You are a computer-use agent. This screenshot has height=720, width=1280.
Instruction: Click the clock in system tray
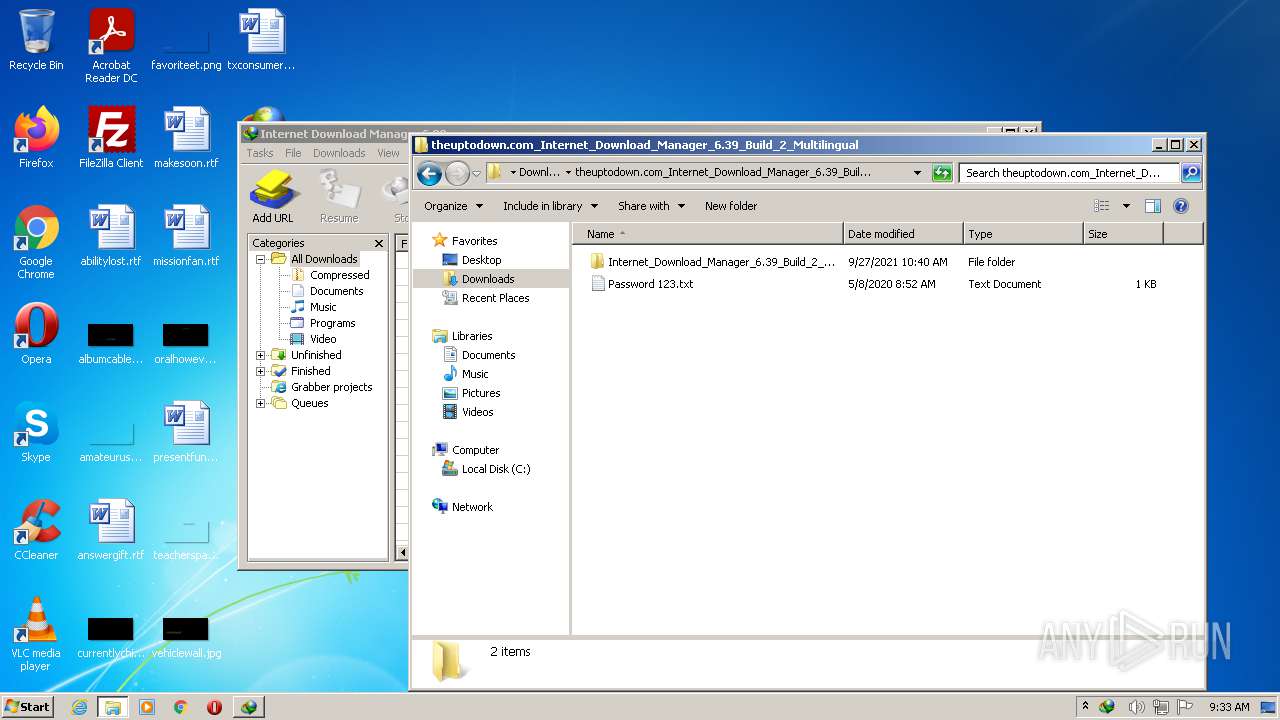(x=1229, y=707)
